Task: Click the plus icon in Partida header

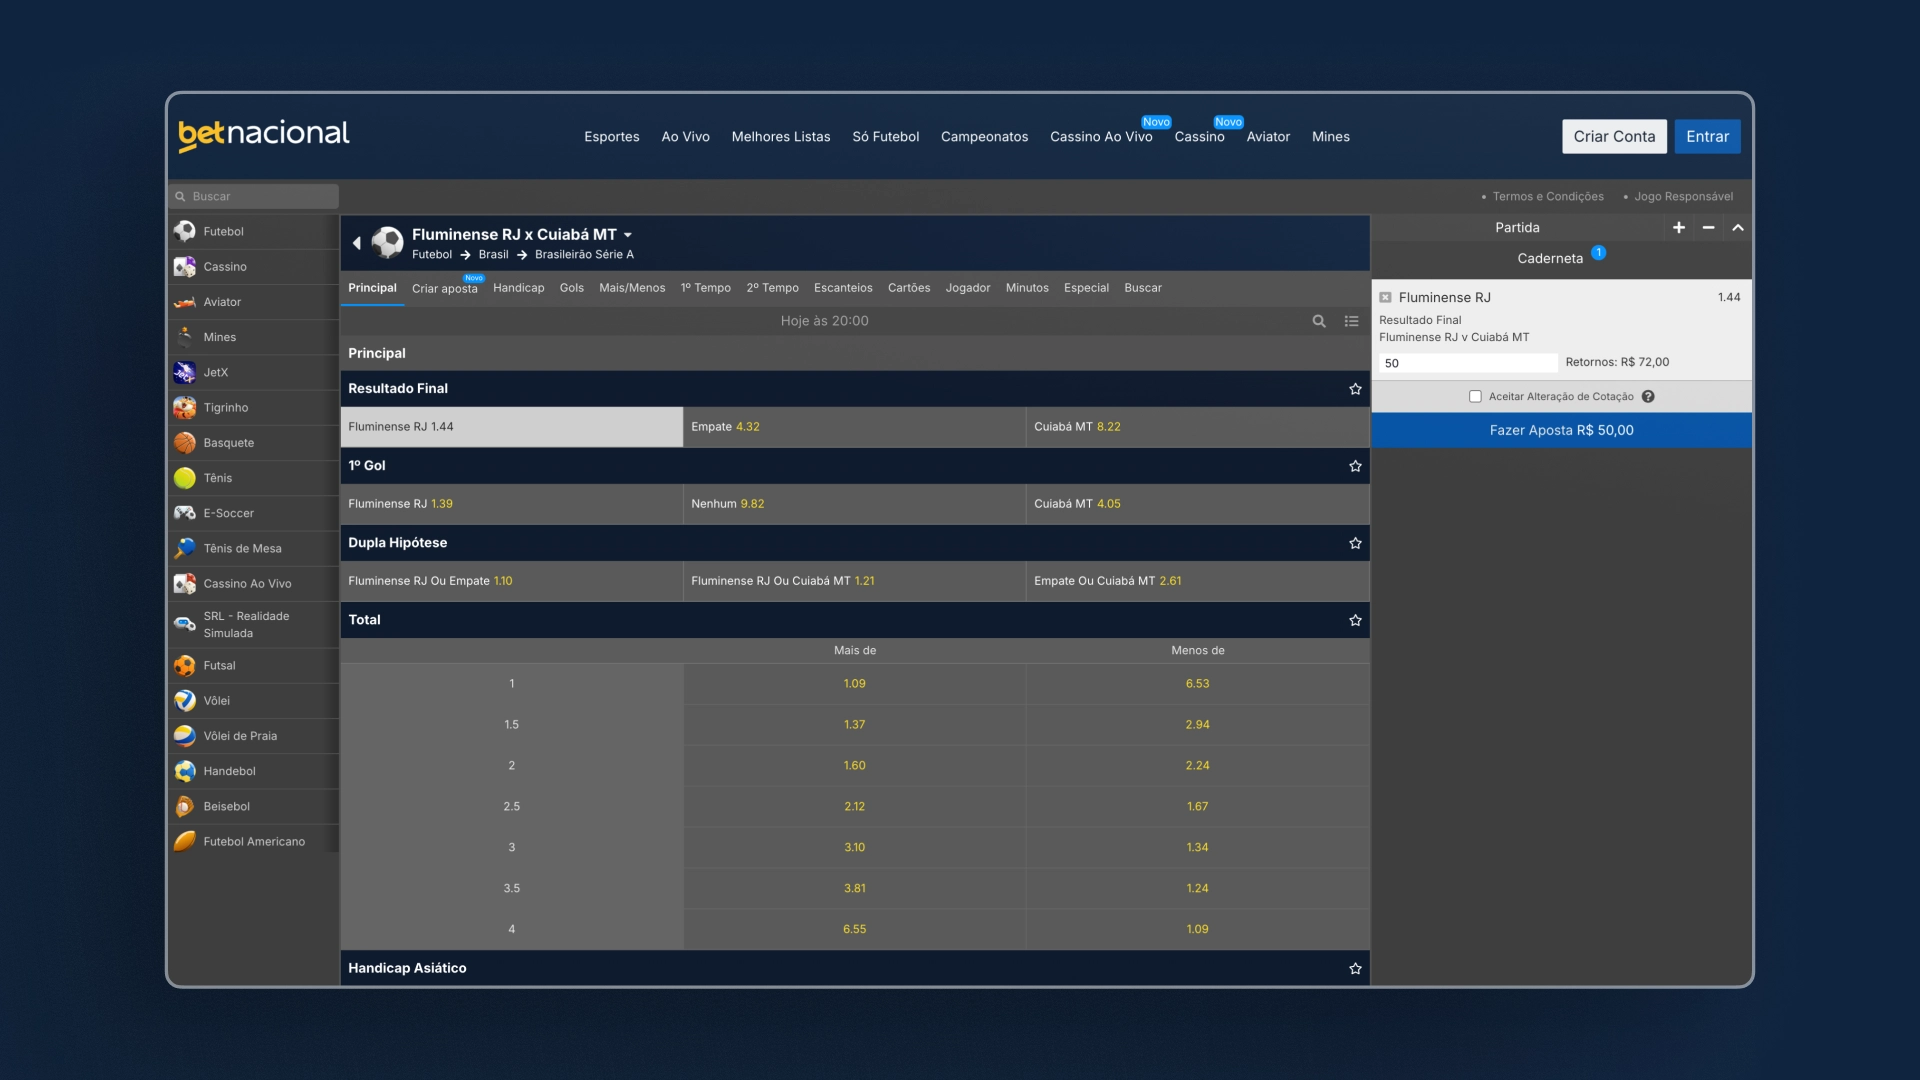Action: pos(1679,228)
